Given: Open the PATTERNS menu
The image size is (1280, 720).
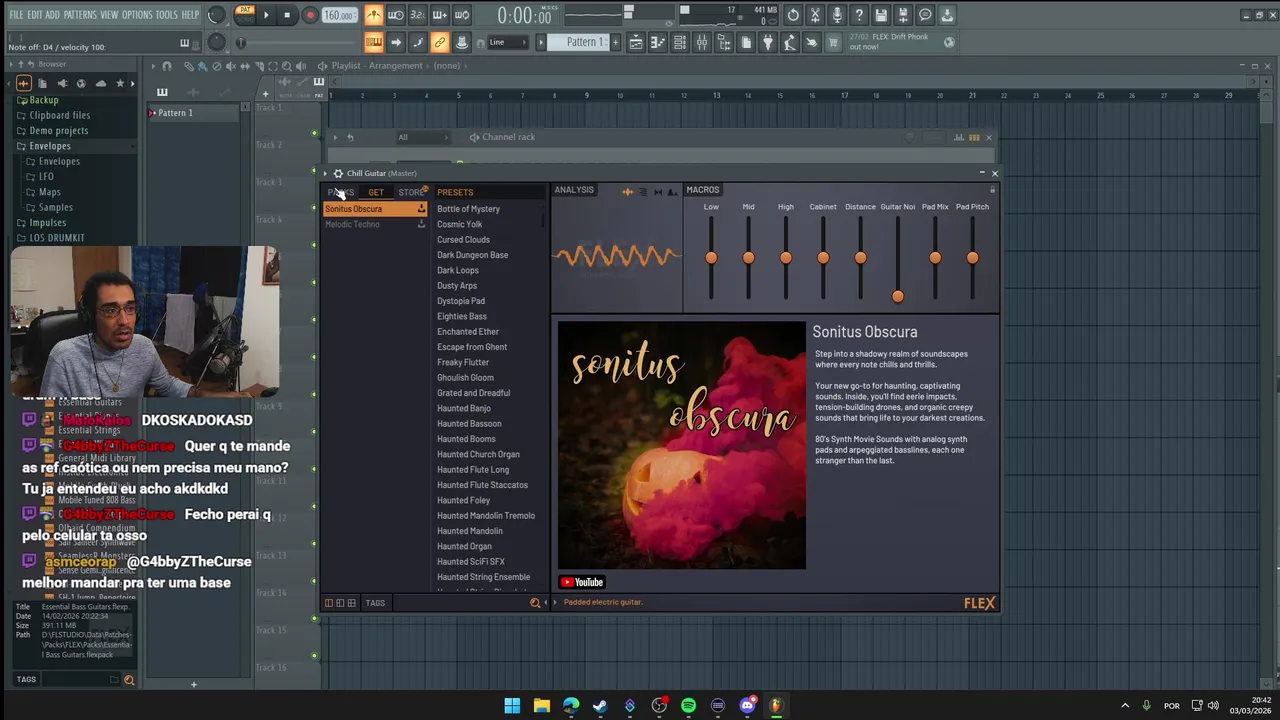Looking at the screenshot, I should coord(80,15).
